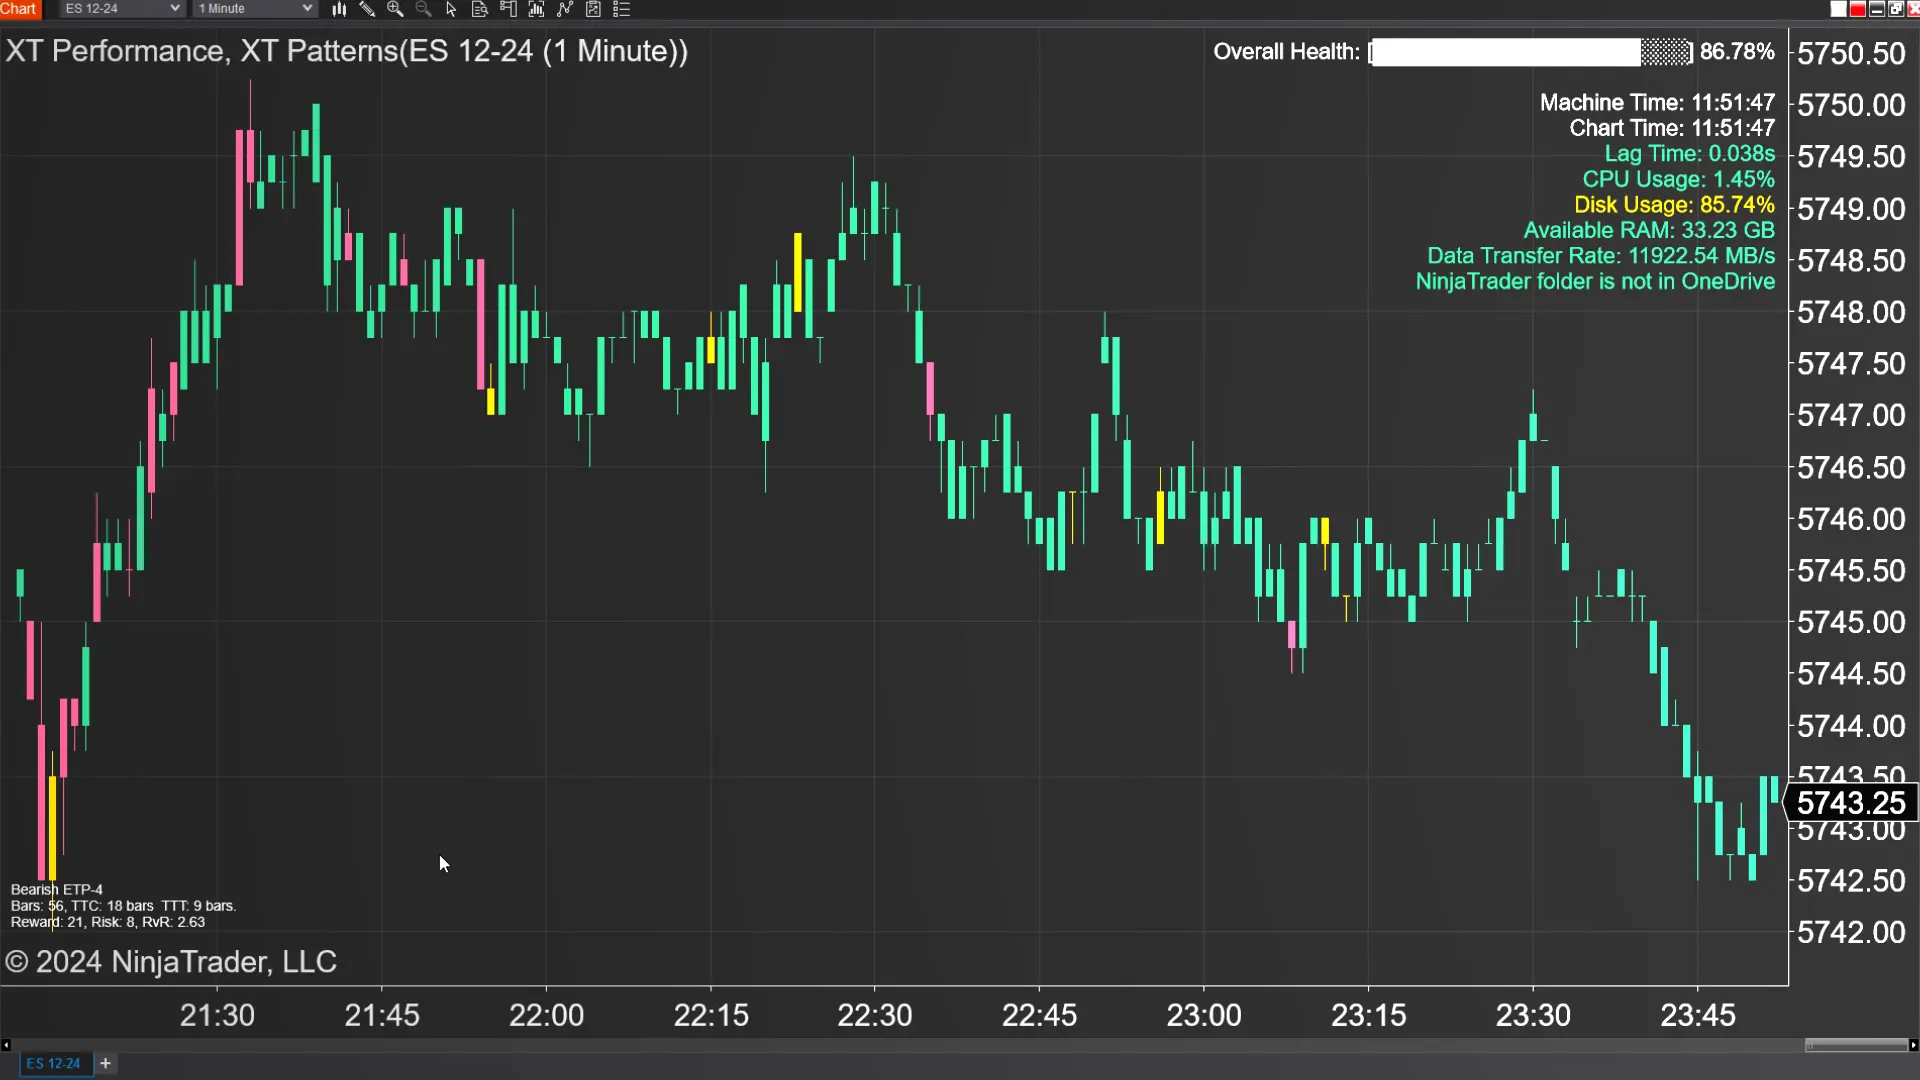This screenshot has width=1920, height=1080.
Task: Click the 23:00 time axis label
Action: [1204, 1015]
